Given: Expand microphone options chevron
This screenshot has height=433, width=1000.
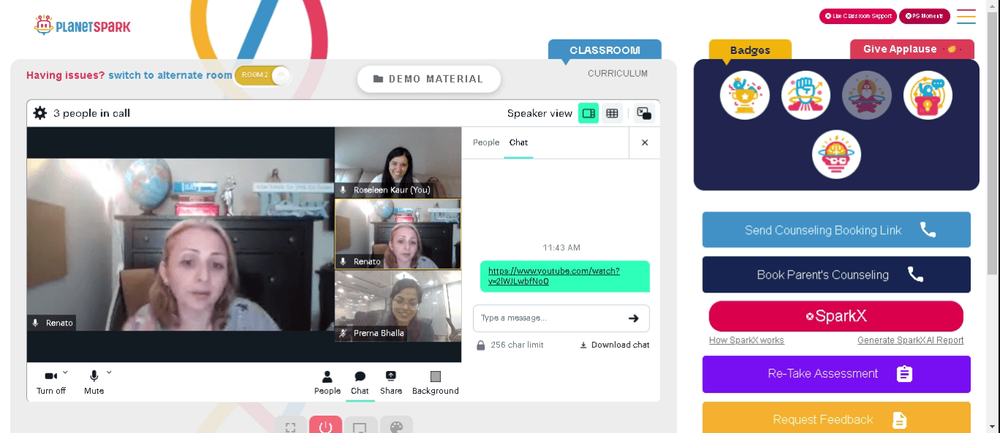Looking at the screenshot, I should pos(109,372).
